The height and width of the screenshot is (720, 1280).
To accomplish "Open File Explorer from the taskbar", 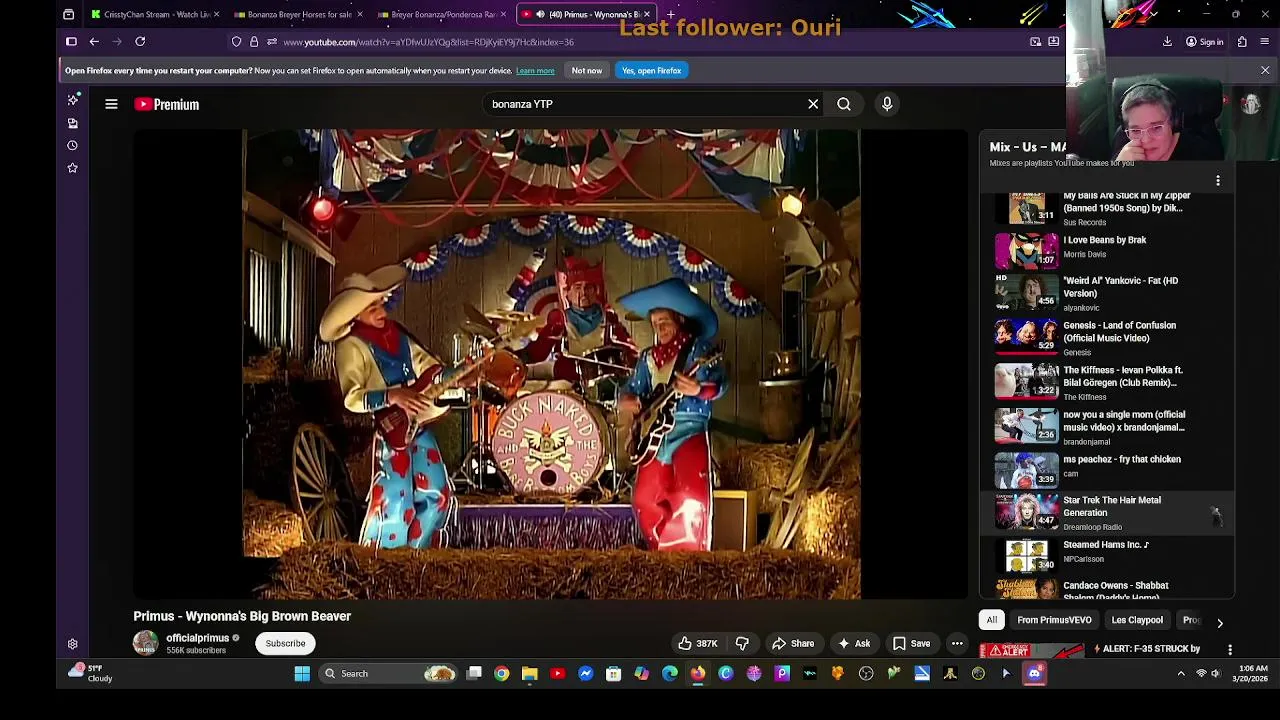I will pyautogui.click(x=530, y=674).
